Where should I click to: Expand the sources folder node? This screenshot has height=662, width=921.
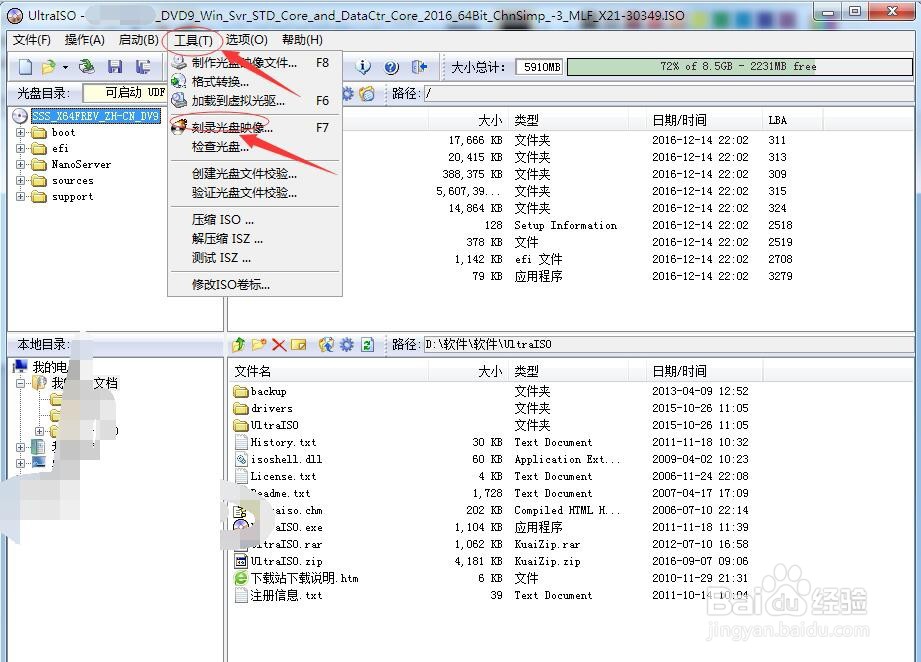(21, 181)
